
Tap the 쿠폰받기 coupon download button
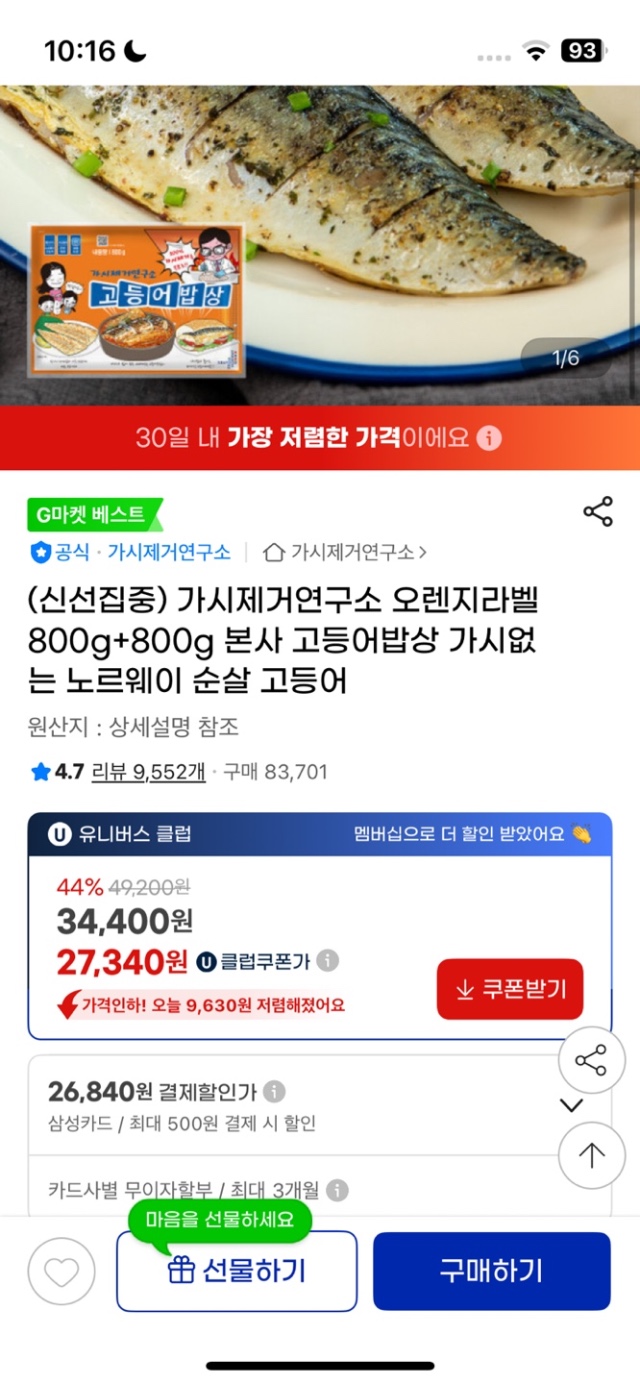click(x=510, y=989)
